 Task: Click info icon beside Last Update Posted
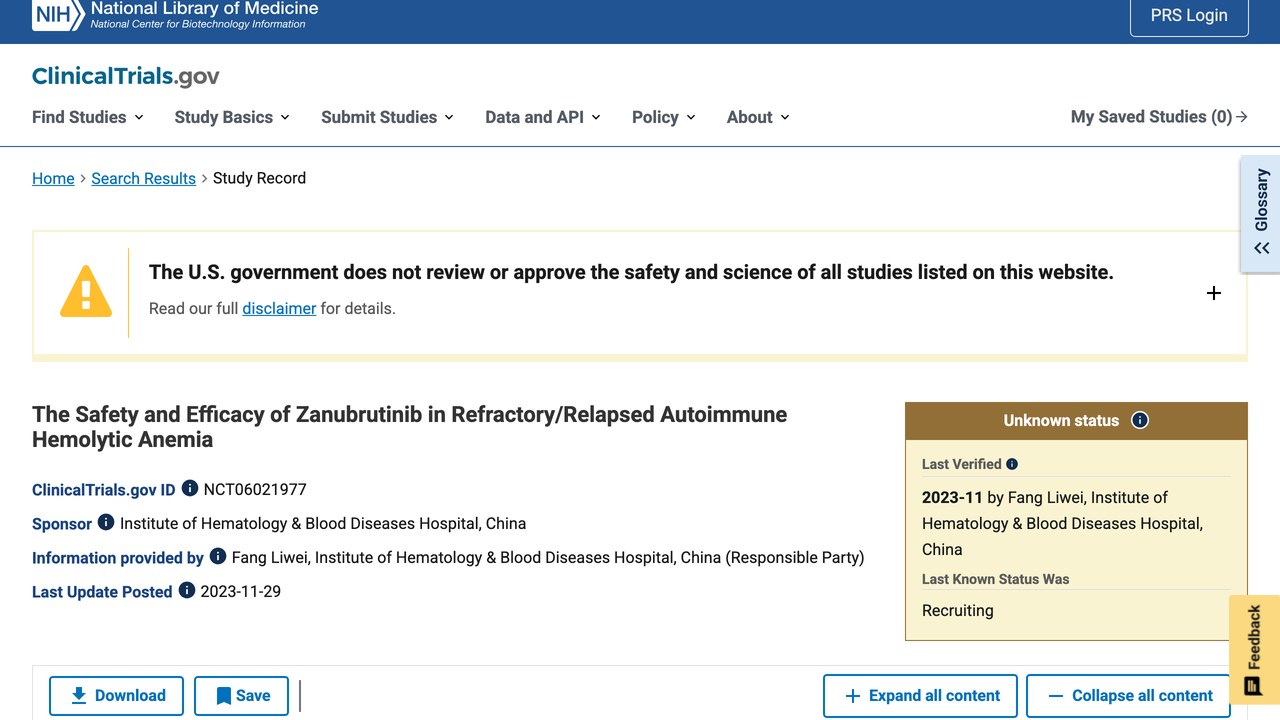click(187, 591)
